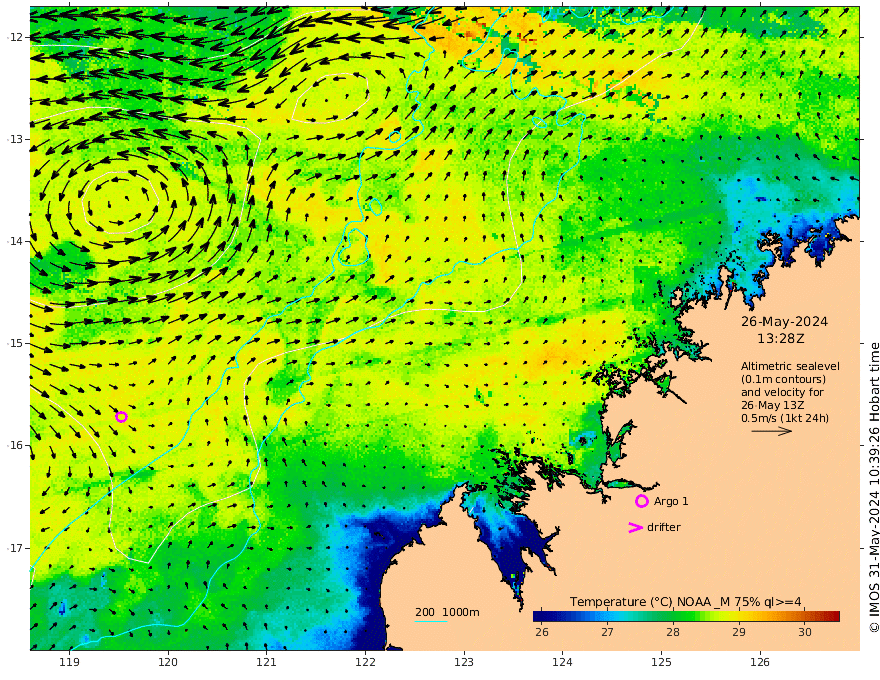This screenshot has width=880, height=680.
Task: Click latitude label -17 on the axis
Action: [15, 548]
